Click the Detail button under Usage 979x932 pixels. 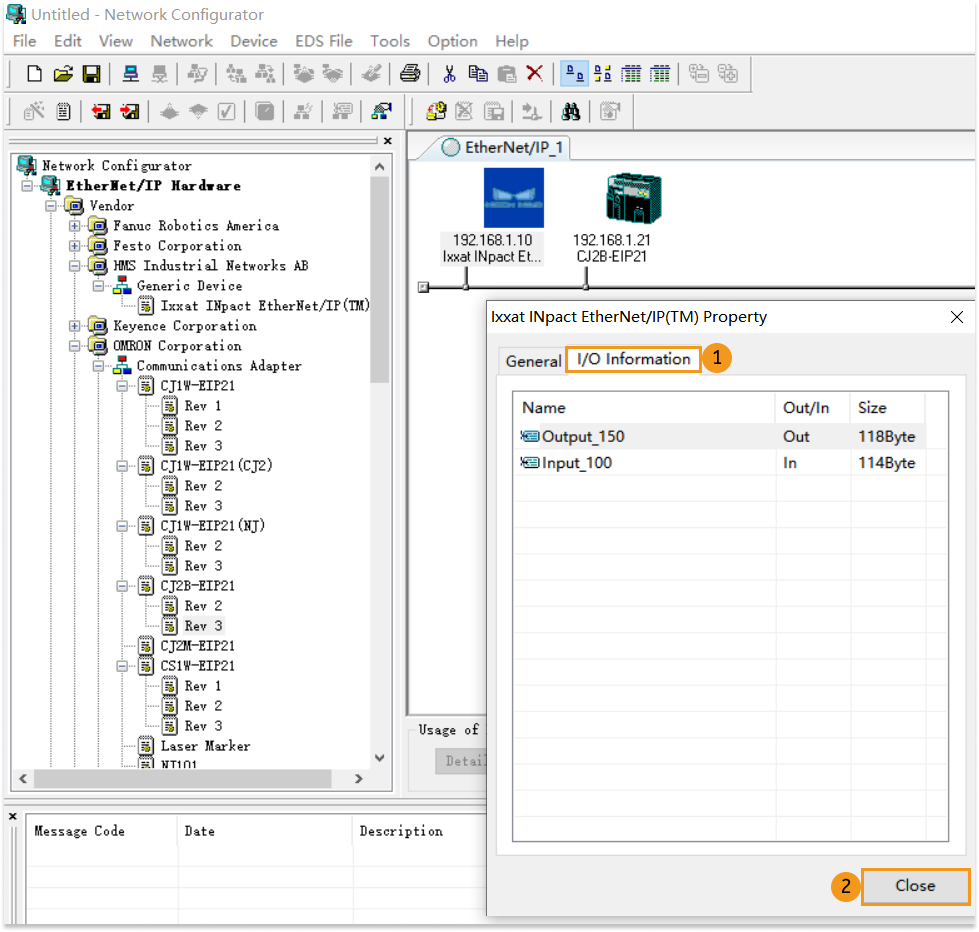pos(466,761)
